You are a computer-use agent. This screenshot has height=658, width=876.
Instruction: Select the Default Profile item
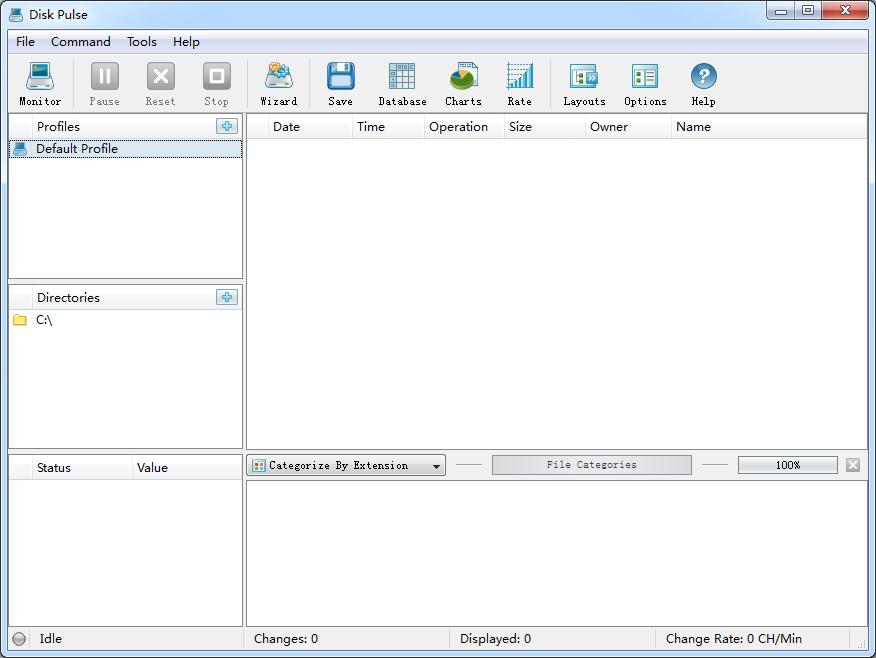click(77, 149)
